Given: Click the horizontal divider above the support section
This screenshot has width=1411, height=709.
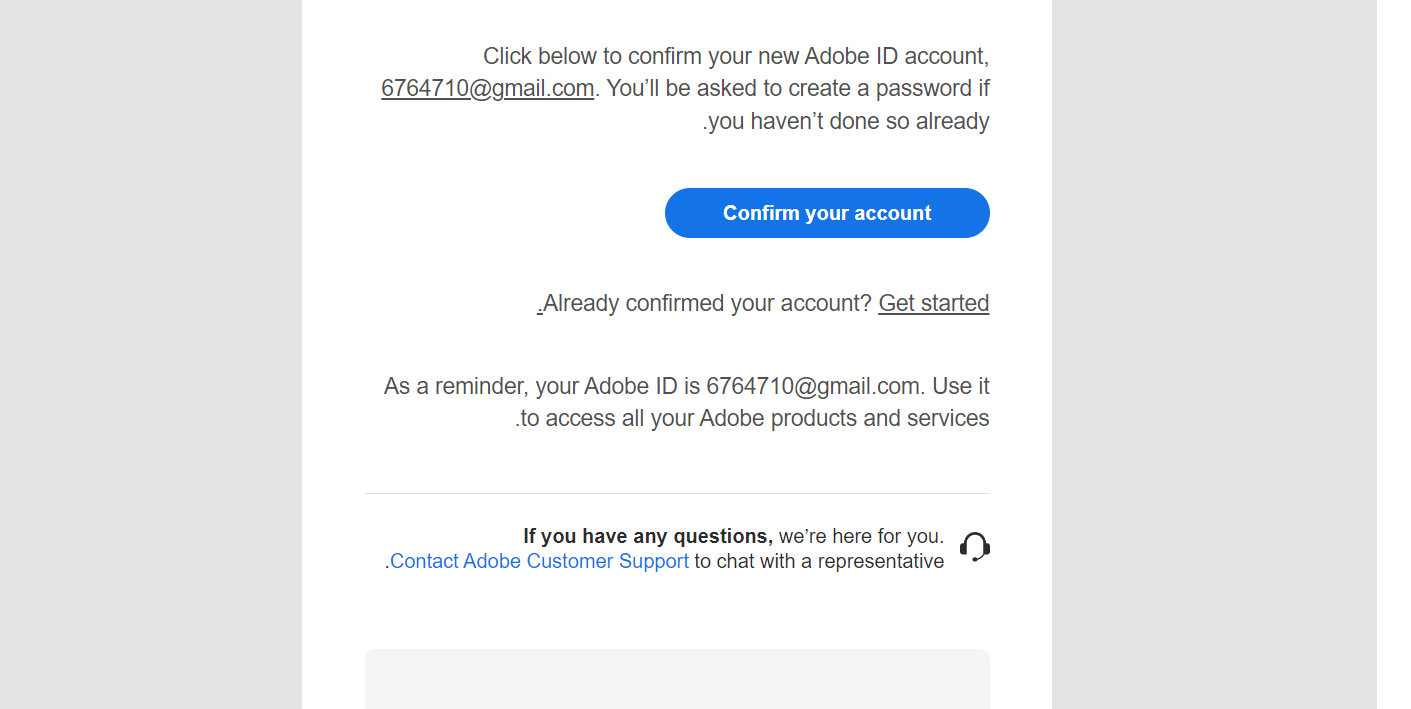Looking at the screenshot, I should coord(677,493).
